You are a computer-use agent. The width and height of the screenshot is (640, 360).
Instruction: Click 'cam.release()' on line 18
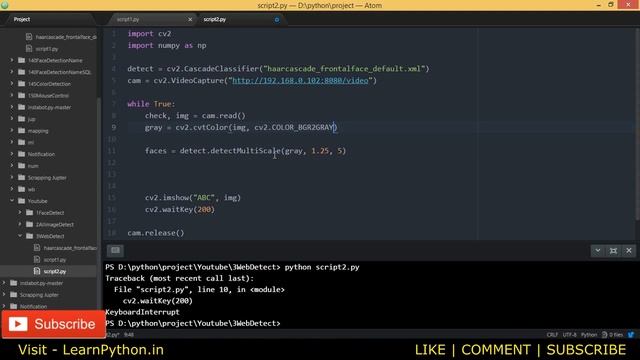[x=156, y=233]
